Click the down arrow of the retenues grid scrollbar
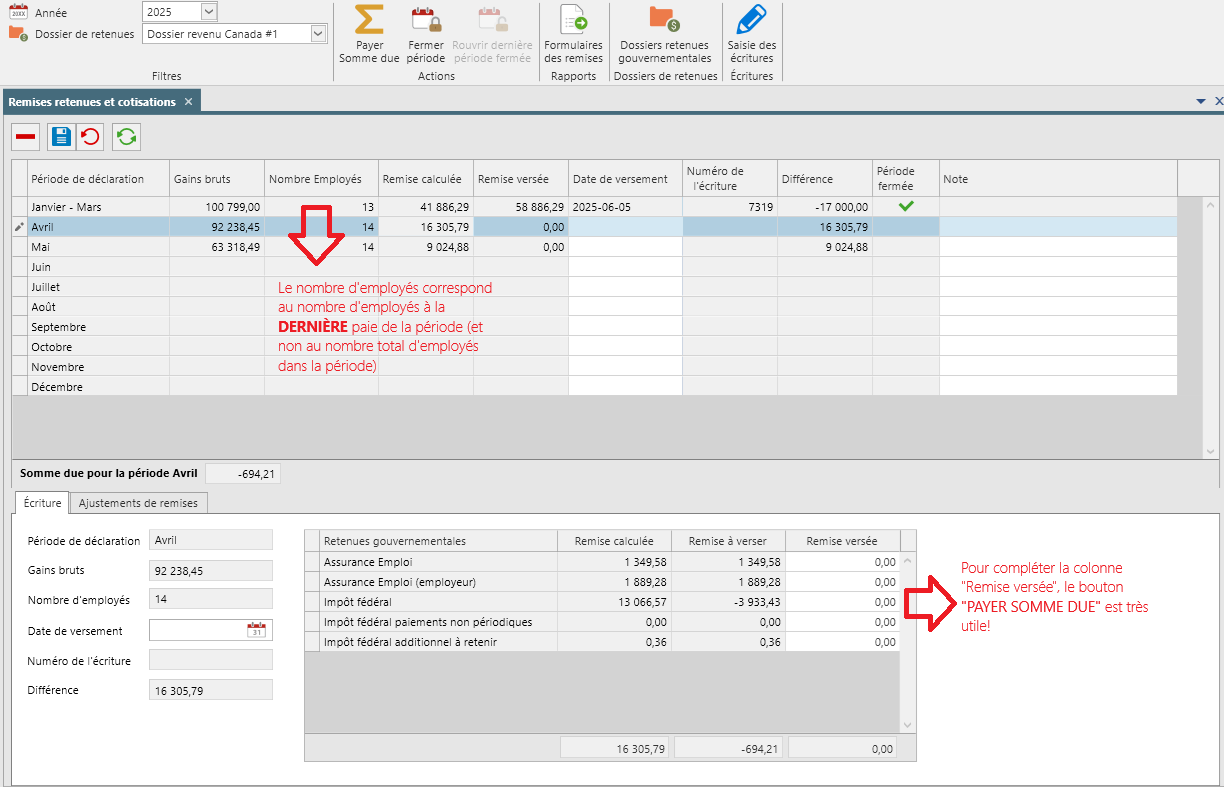This screenshot has width=1224, height=787. (x=908, y=725)
